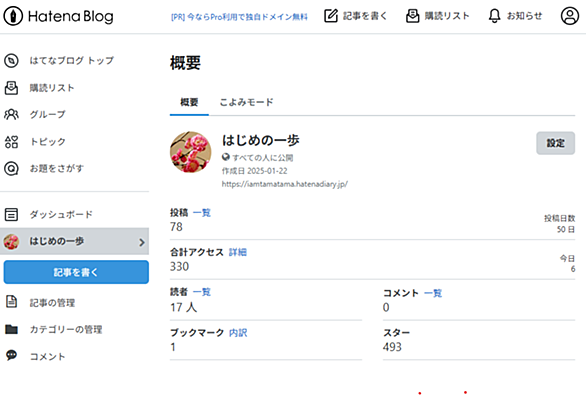Click the bookmark count value 1

click(x=173, y=347)
